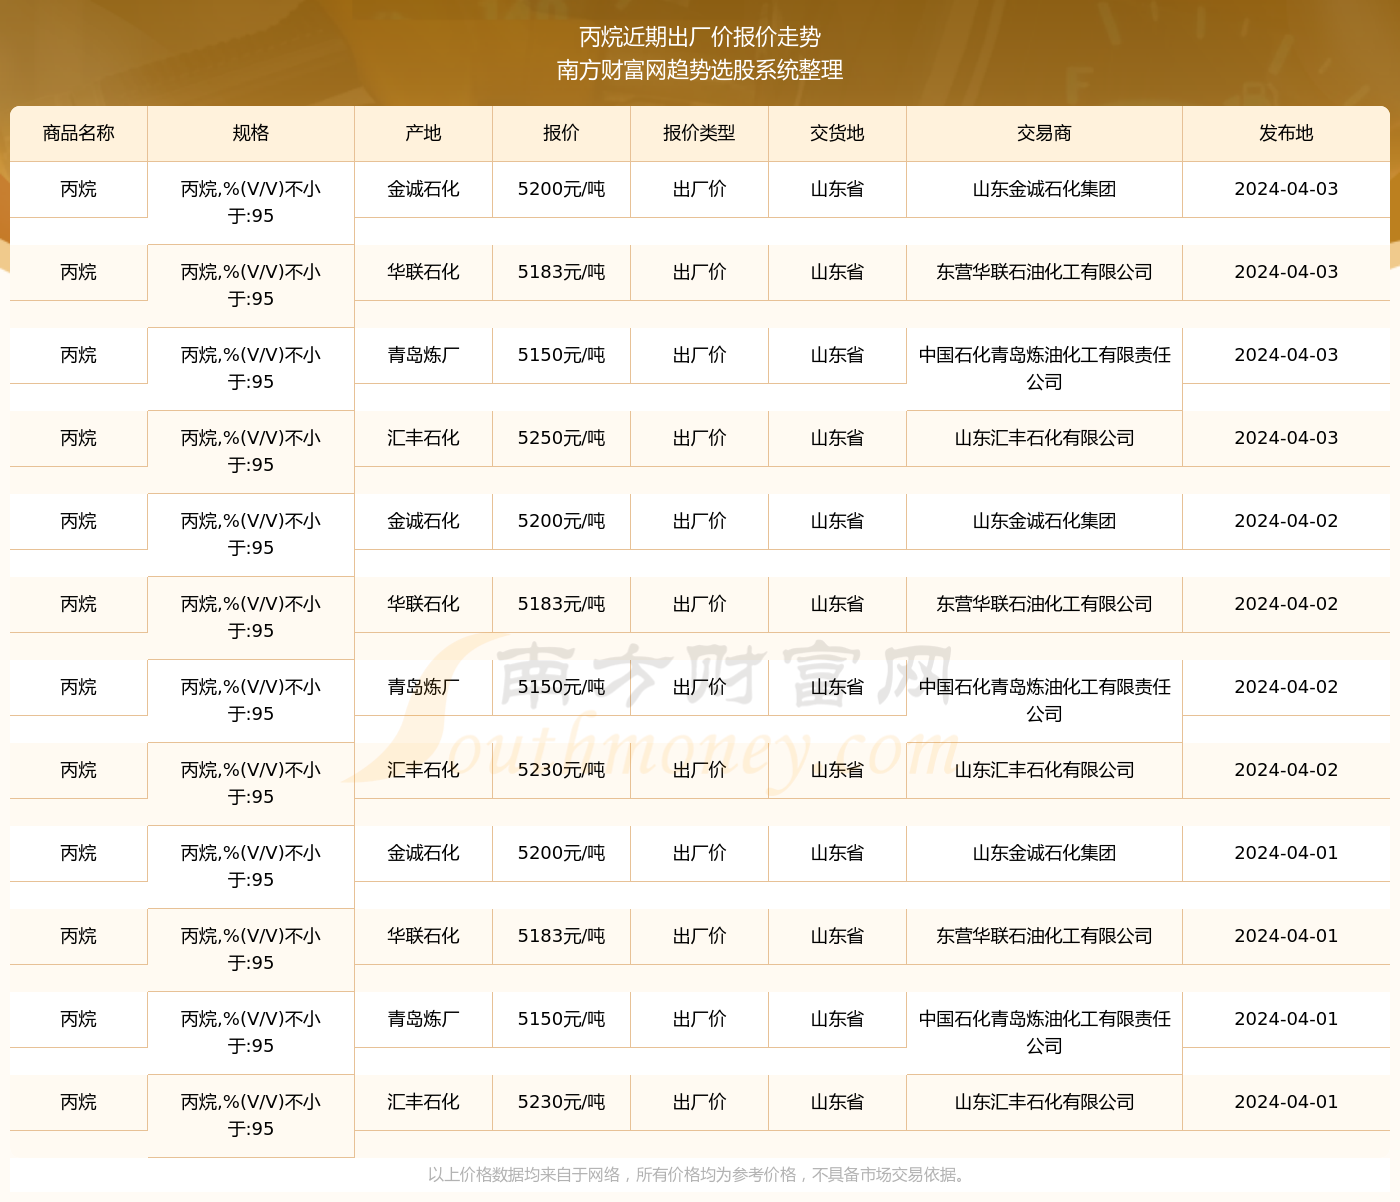
Task: Click 山东金诚石化集团 in the 2024-04-02 row
Action: click(x=1044, y=521)
